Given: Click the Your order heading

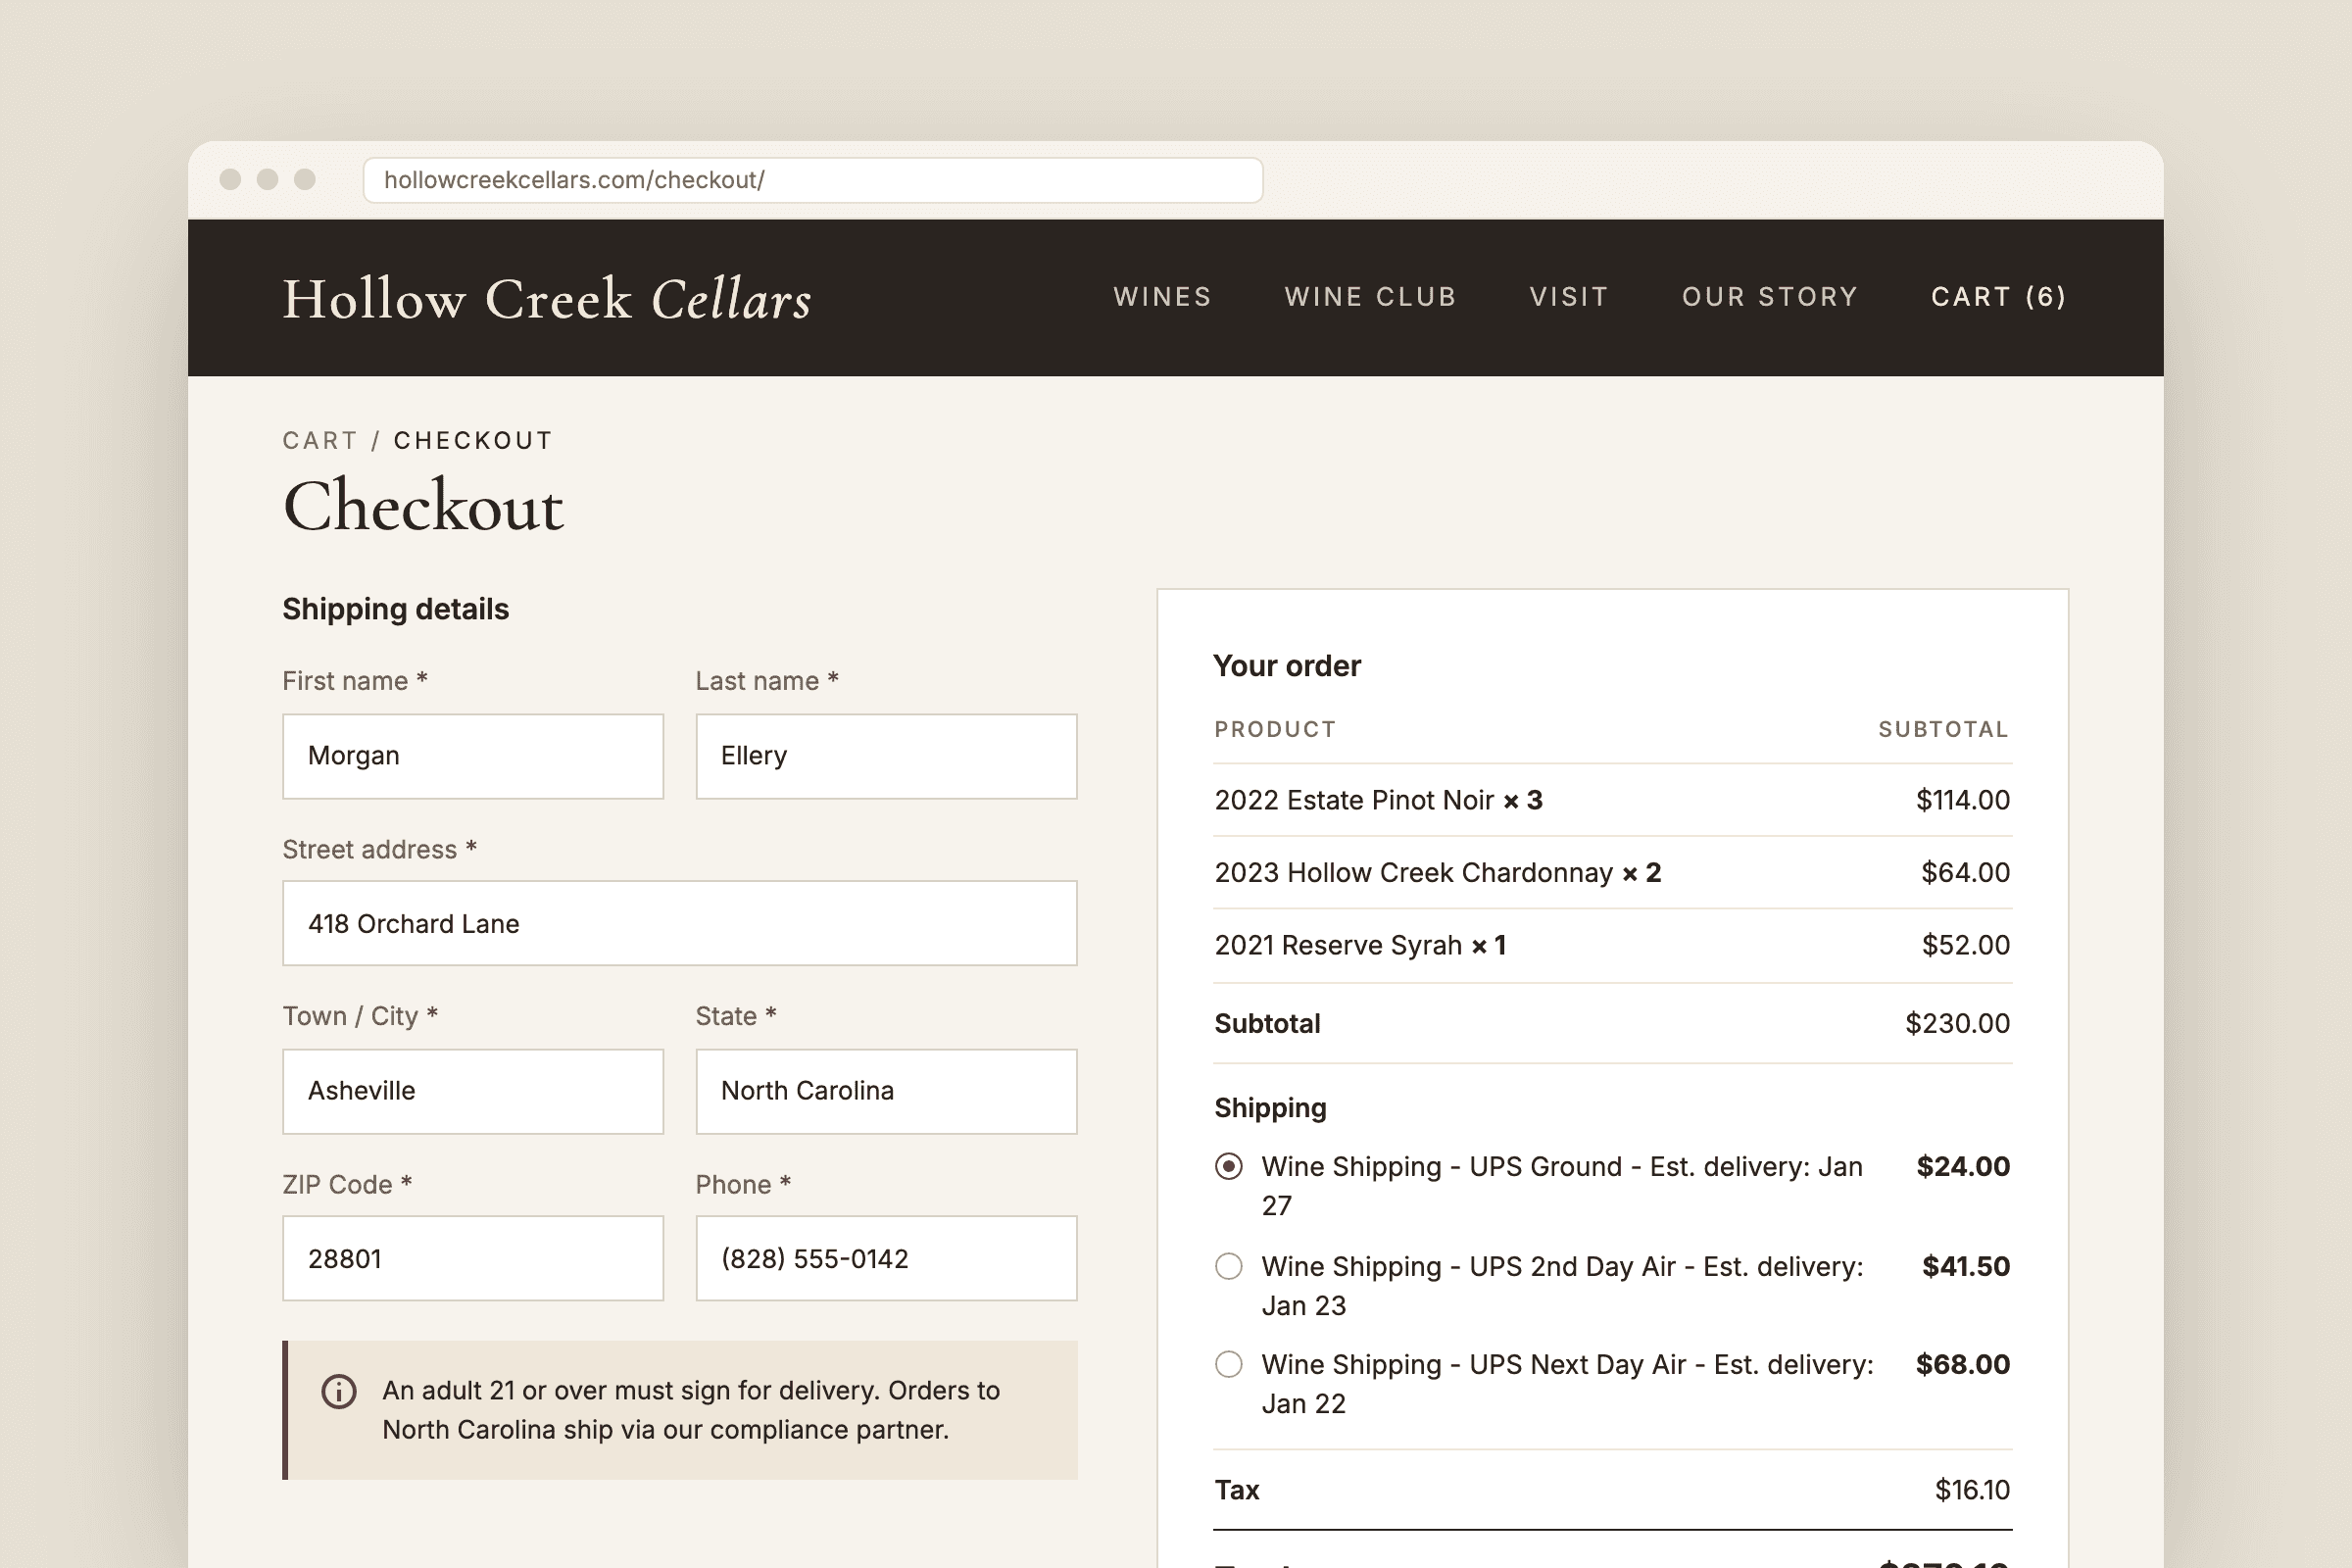Looking at the screenshot, I should tap(1287, 666).
